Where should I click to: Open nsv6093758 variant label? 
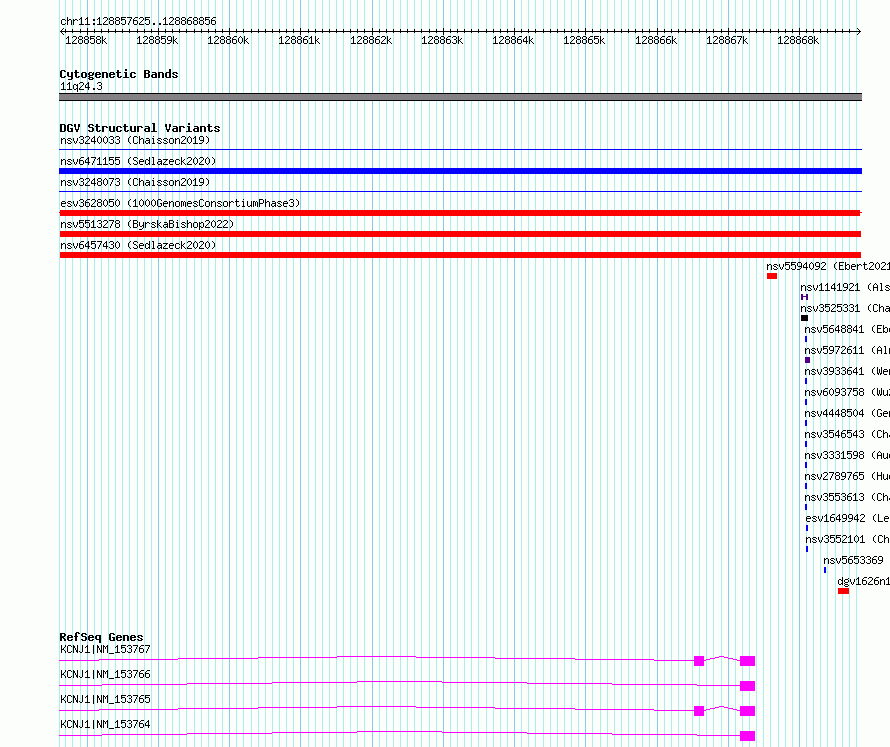pyautogui.click(x=847, y=392)
